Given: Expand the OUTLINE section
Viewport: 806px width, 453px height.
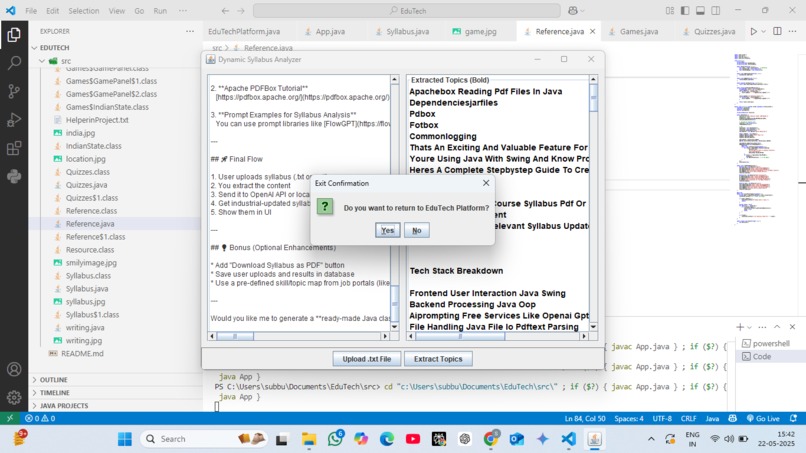Looking at the screenshot, I should pyautogui.click(x=53, y=379).
